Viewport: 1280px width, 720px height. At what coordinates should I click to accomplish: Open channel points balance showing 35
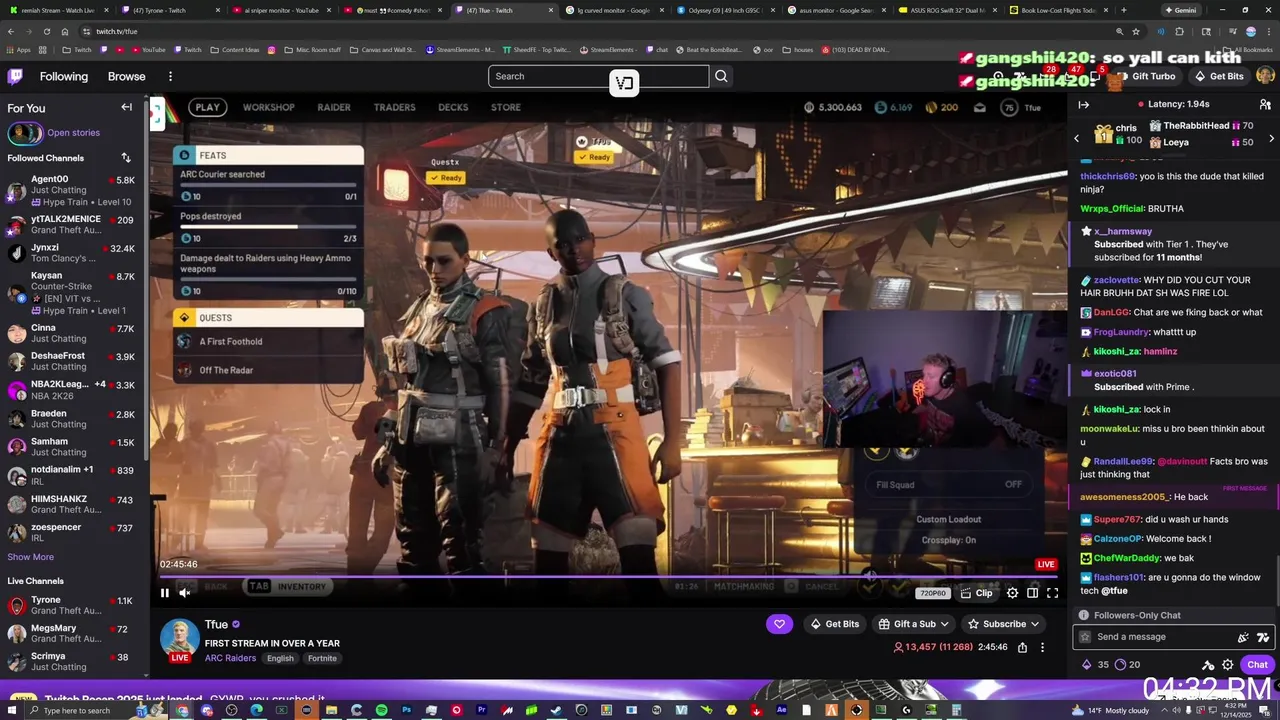(1096, 665)
